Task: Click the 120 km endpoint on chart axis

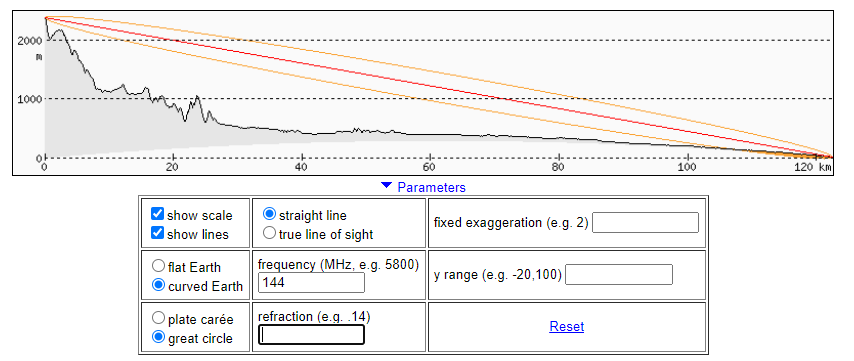Action: 813,167
